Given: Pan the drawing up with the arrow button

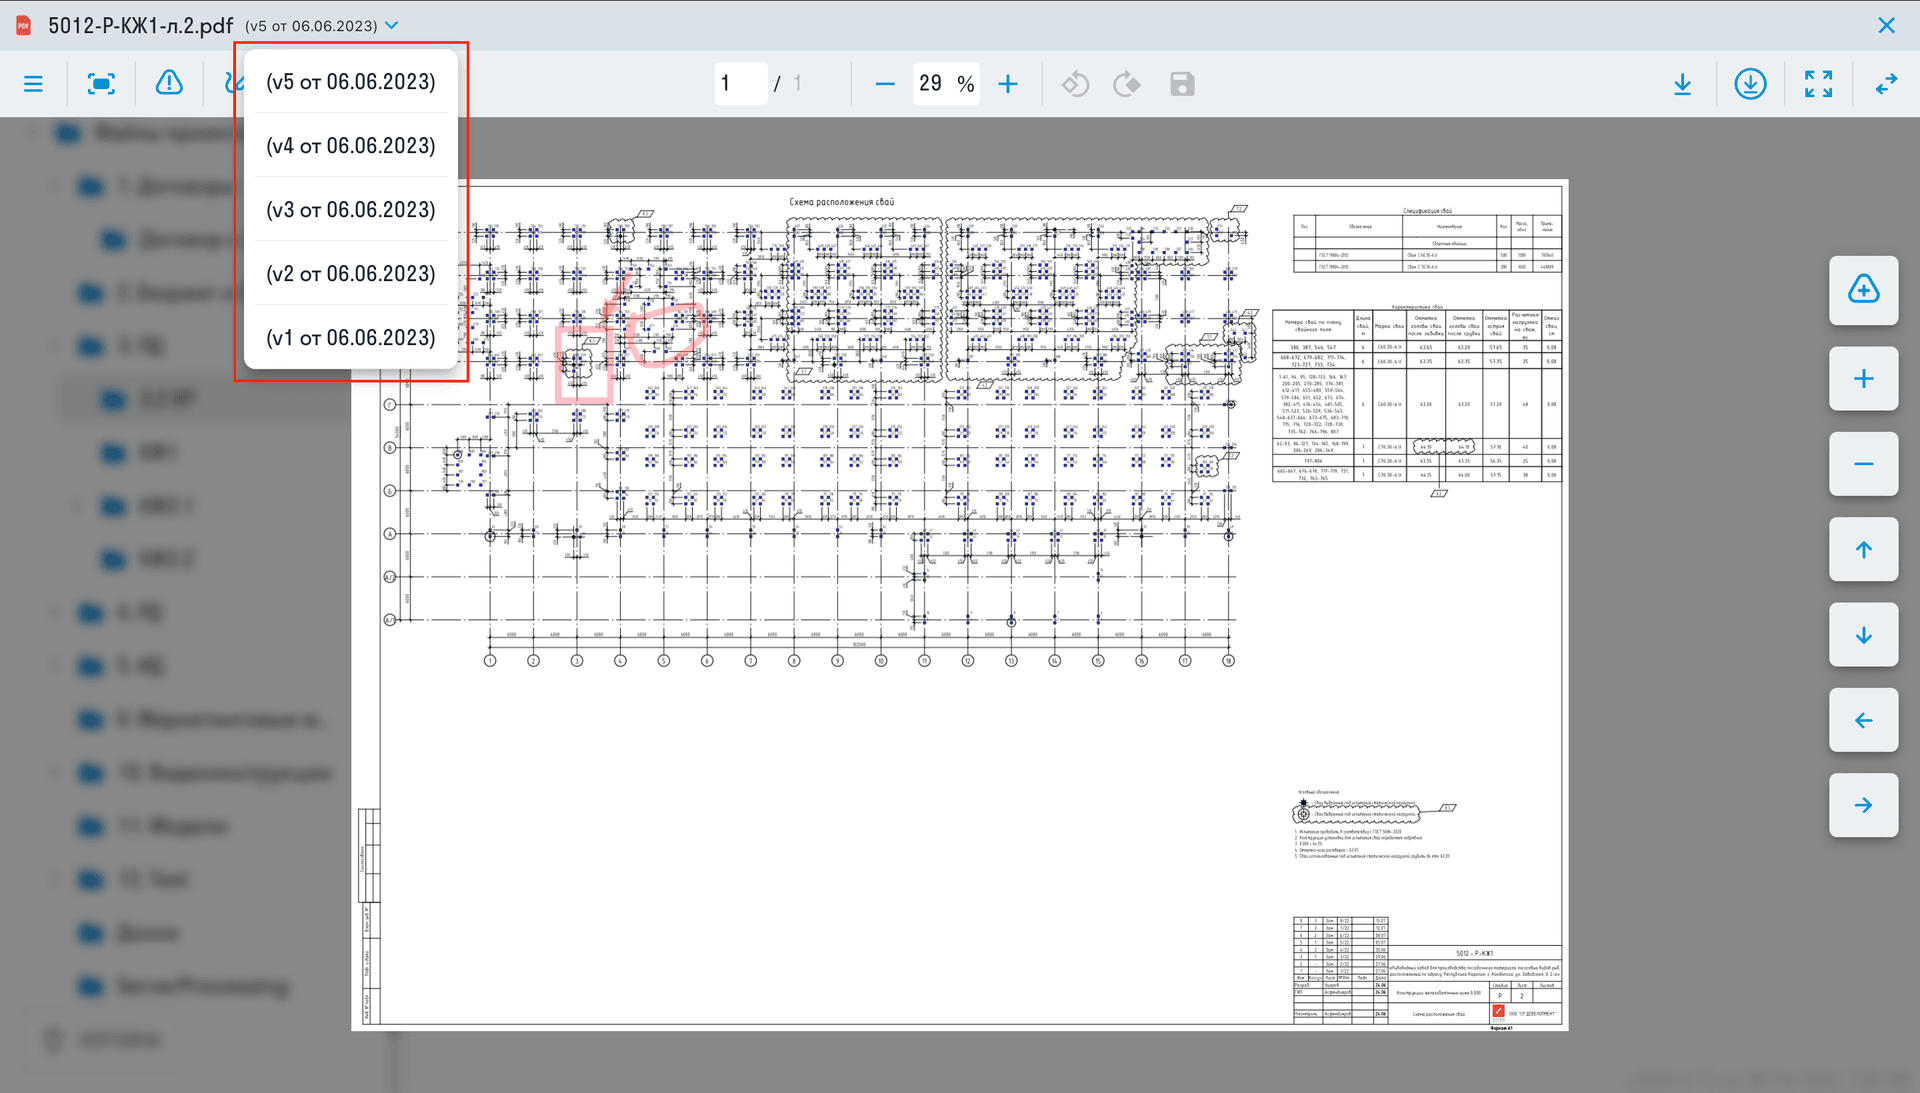Looking at the screenshot, I should pos(1863,549).
